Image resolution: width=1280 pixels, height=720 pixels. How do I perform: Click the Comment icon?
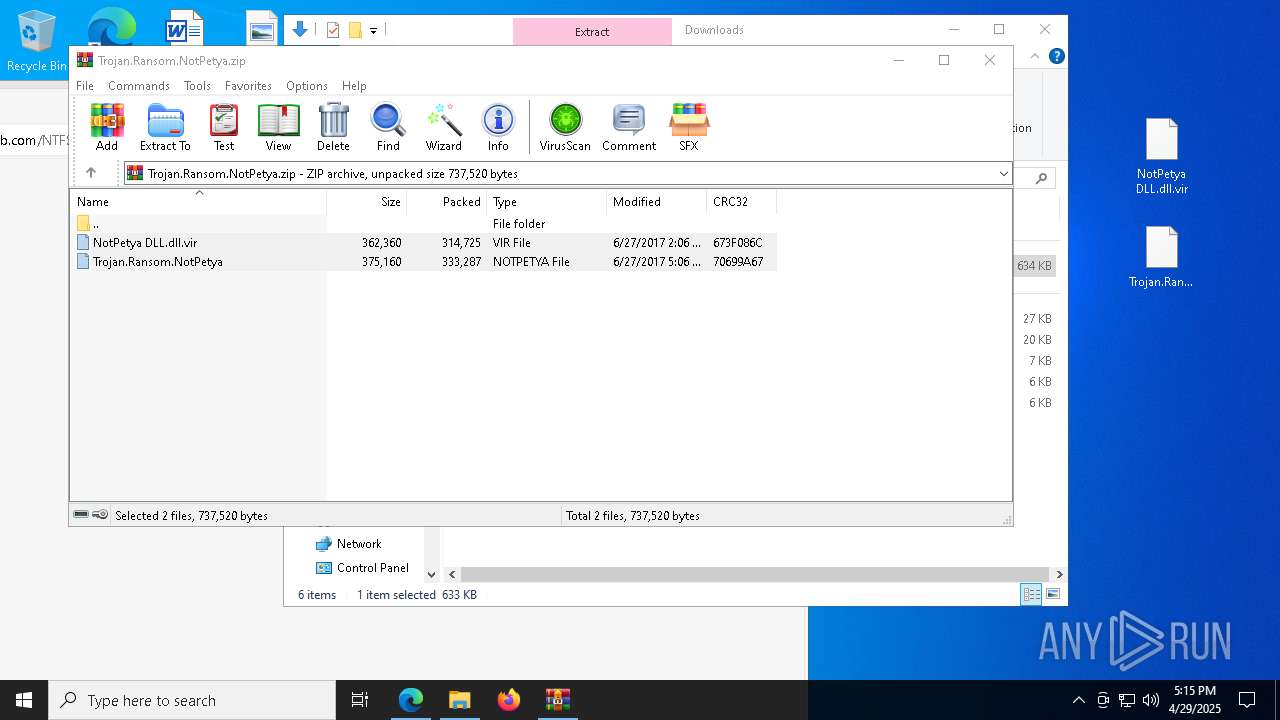point(629,127)
